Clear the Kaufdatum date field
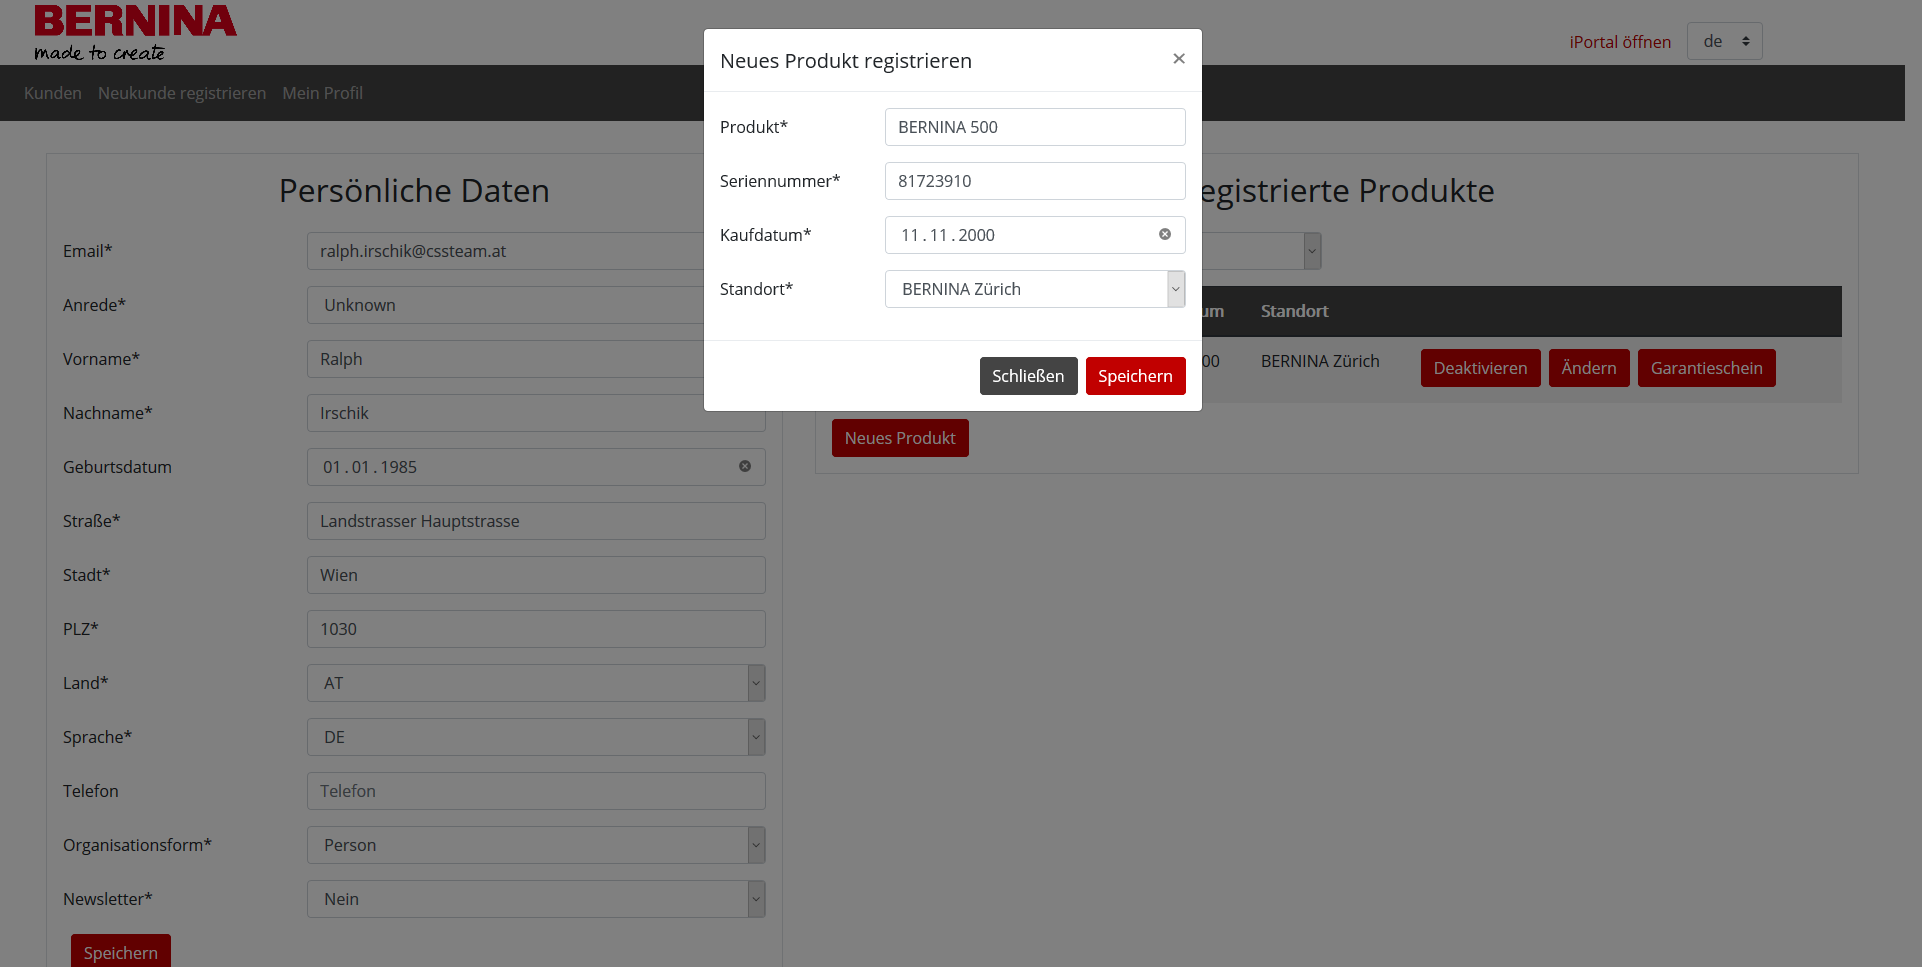Screen dimensions: 1922x967 click(x=1165, y=234)
